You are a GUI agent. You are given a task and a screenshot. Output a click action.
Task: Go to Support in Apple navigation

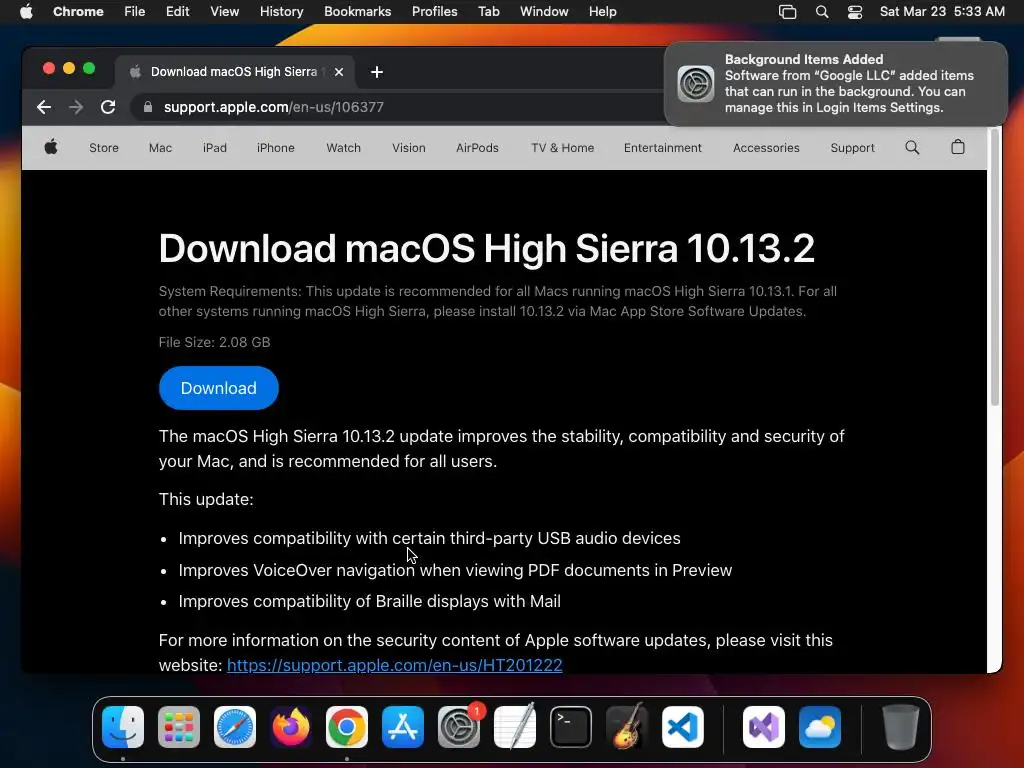click(x=852, y=148)
